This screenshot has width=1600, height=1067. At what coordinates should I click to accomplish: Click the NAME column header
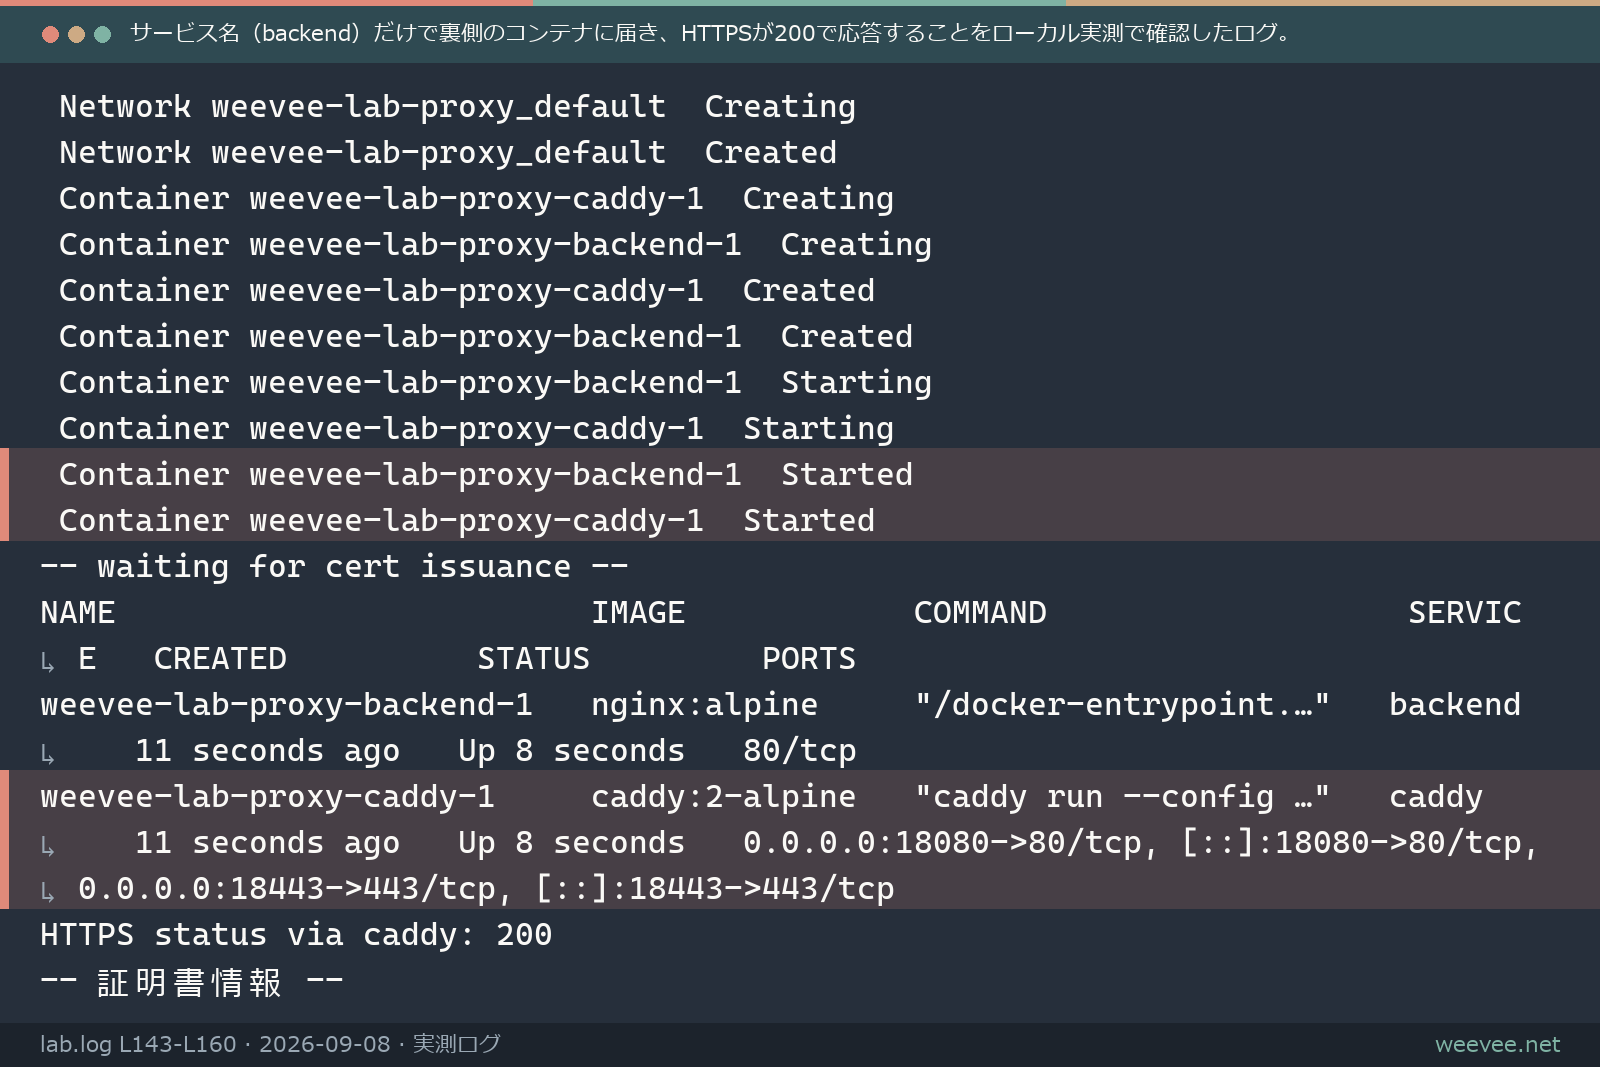click(78, 612)
